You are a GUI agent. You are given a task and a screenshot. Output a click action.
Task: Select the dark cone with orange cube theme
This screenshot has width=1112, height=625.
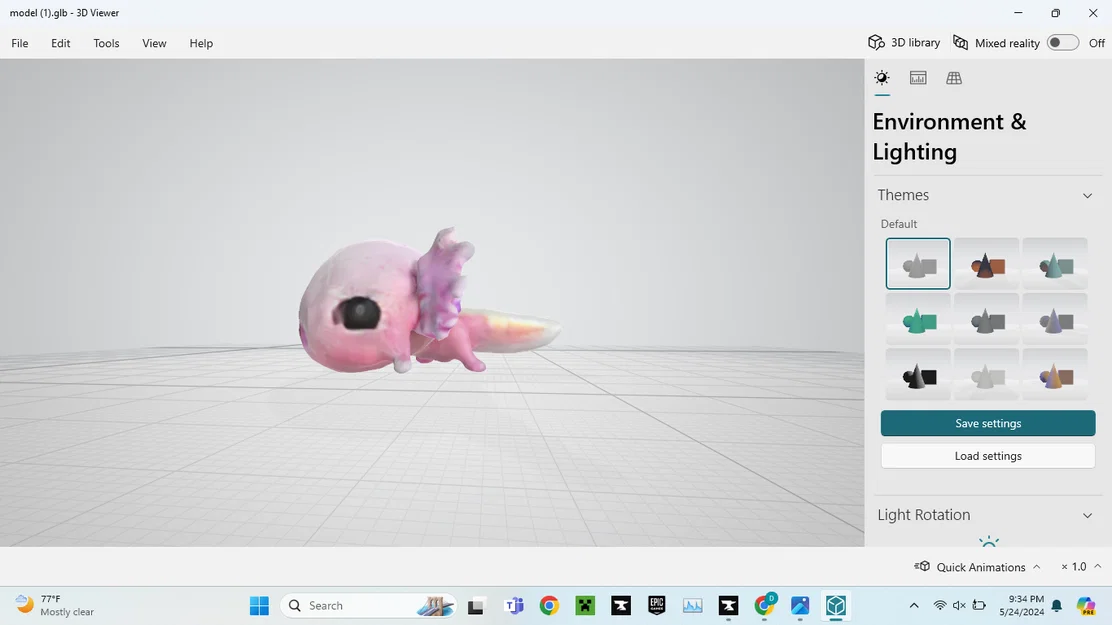pyautogui.click(x=986, y=263)
